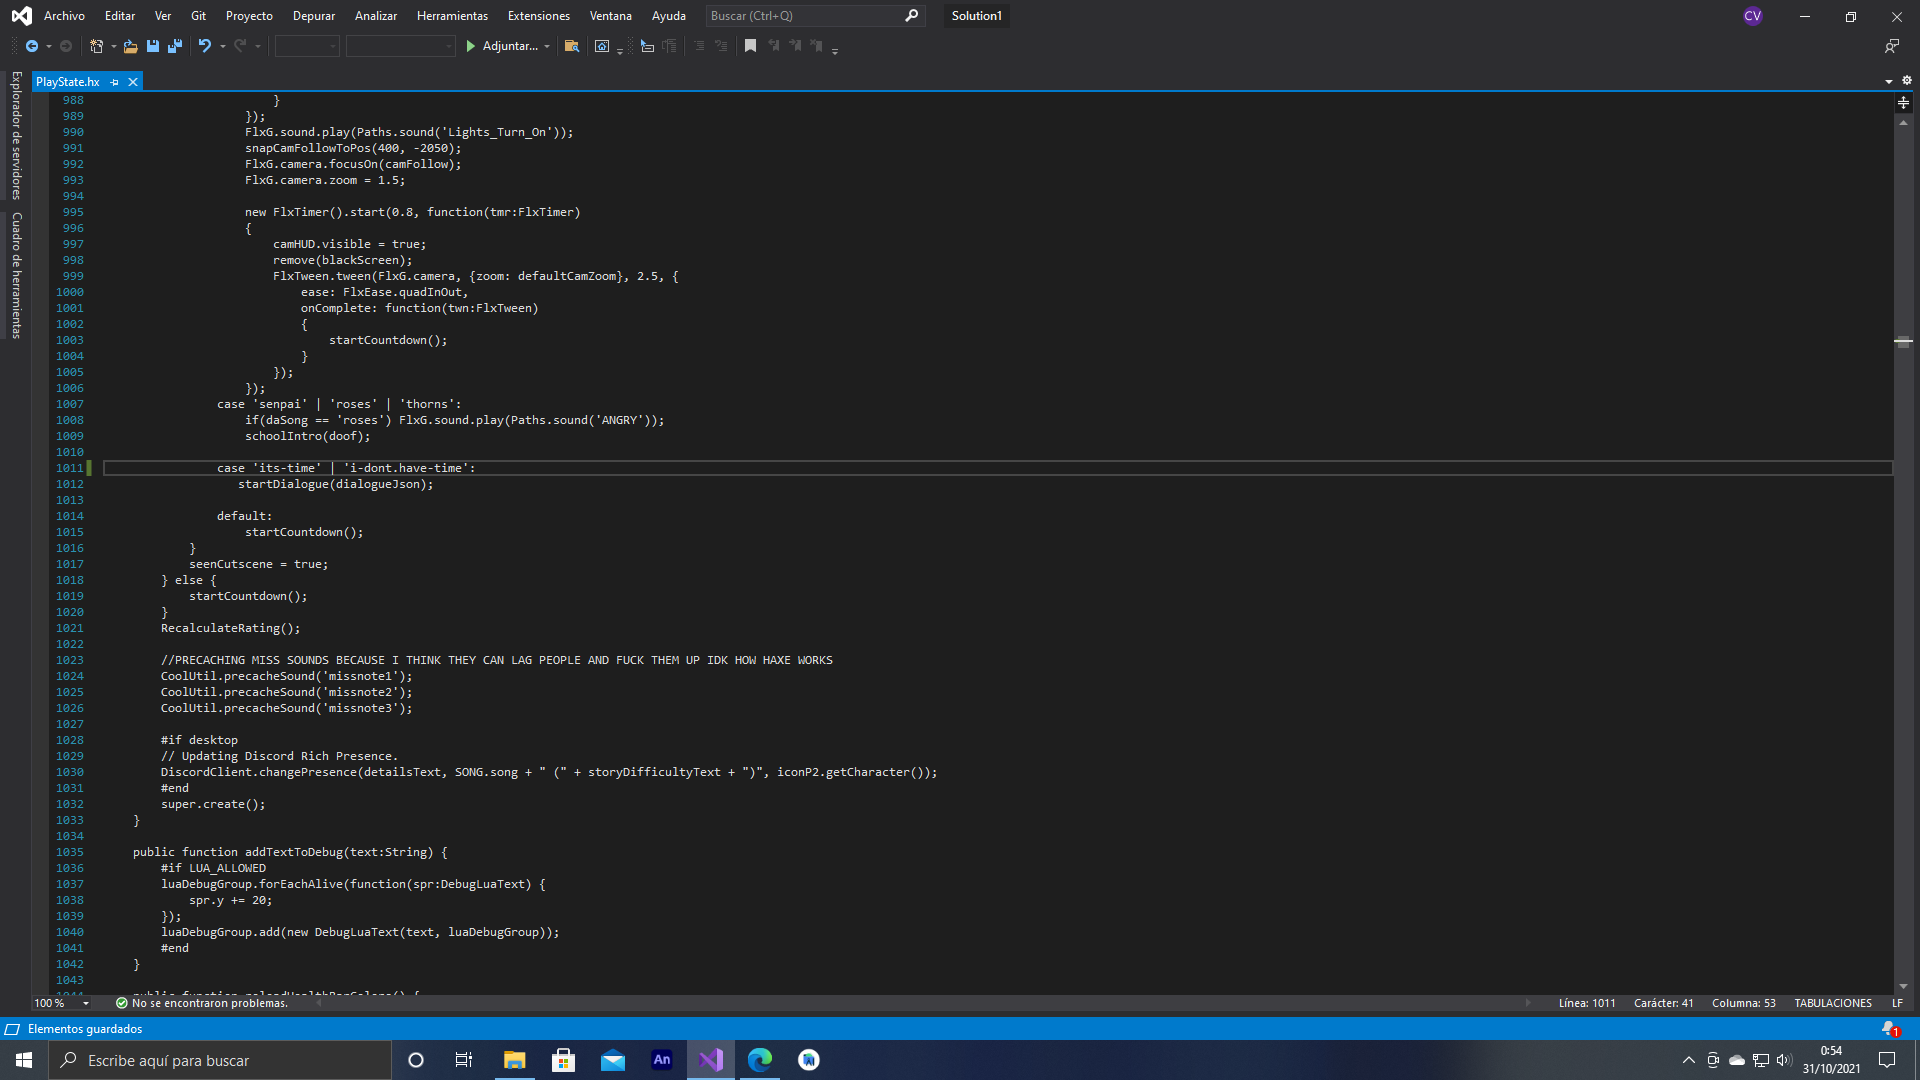Click the 'No se encontraron problemas' status indicator
1920x1080 pixels.
click(x=202, y=1003)
